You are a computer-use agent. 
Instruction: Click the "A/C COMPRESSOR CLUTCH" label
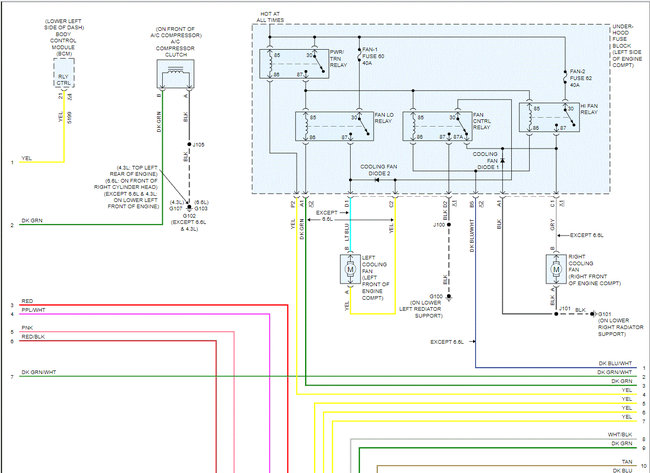click(176, 48)
